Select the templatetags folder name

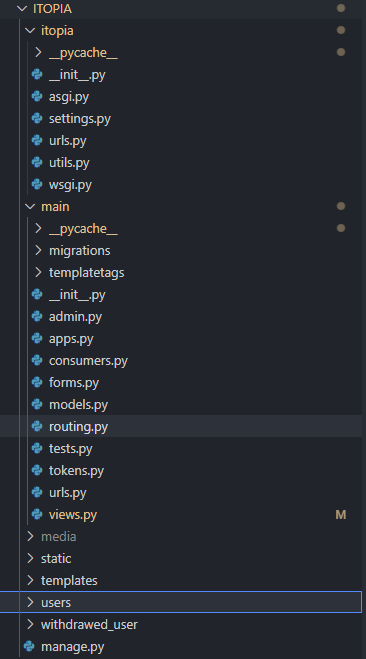click(87, 273)
